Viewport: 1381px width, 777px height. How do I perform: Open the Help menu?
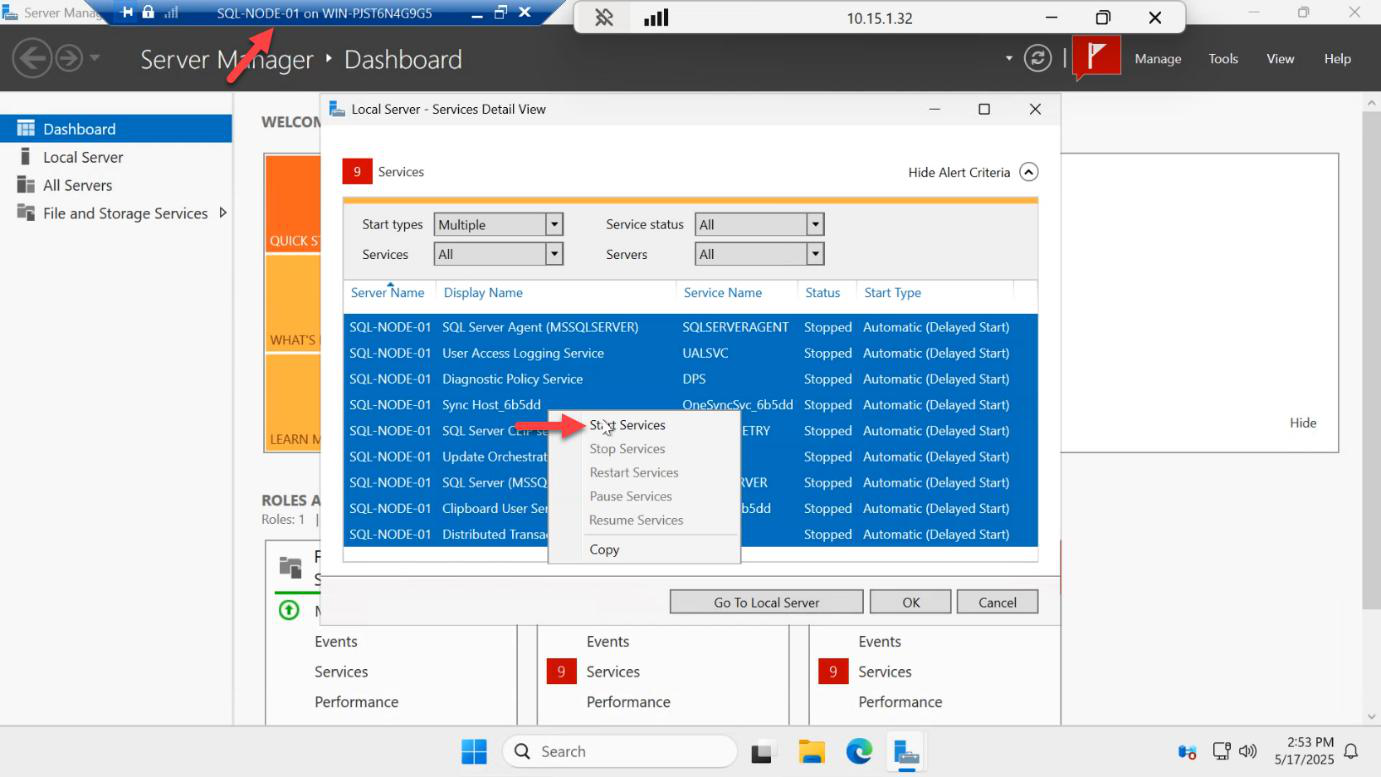click(1338, 59)
